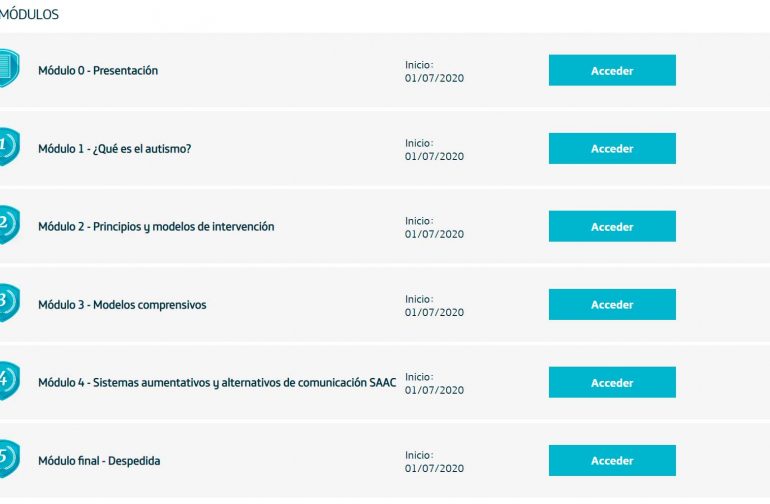The width and height of the screenshot is (770, 504).
Task: Click the number 3 shield badge icon
Action: (x=9, y=303)
